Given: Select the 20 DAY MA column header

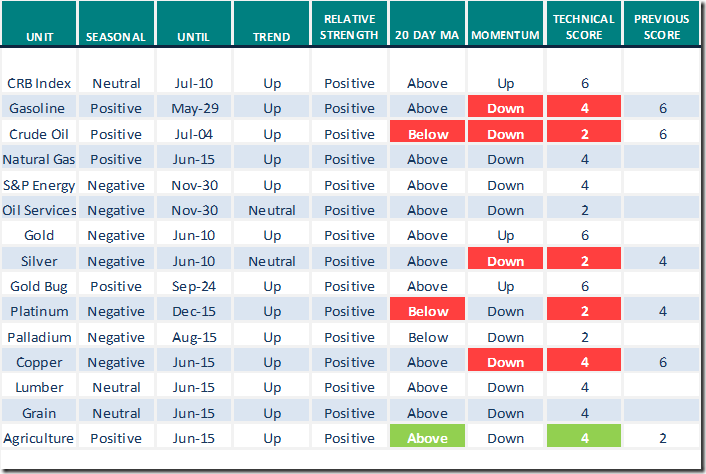Looking at the screenshot, I should click(x=428, y=37).
